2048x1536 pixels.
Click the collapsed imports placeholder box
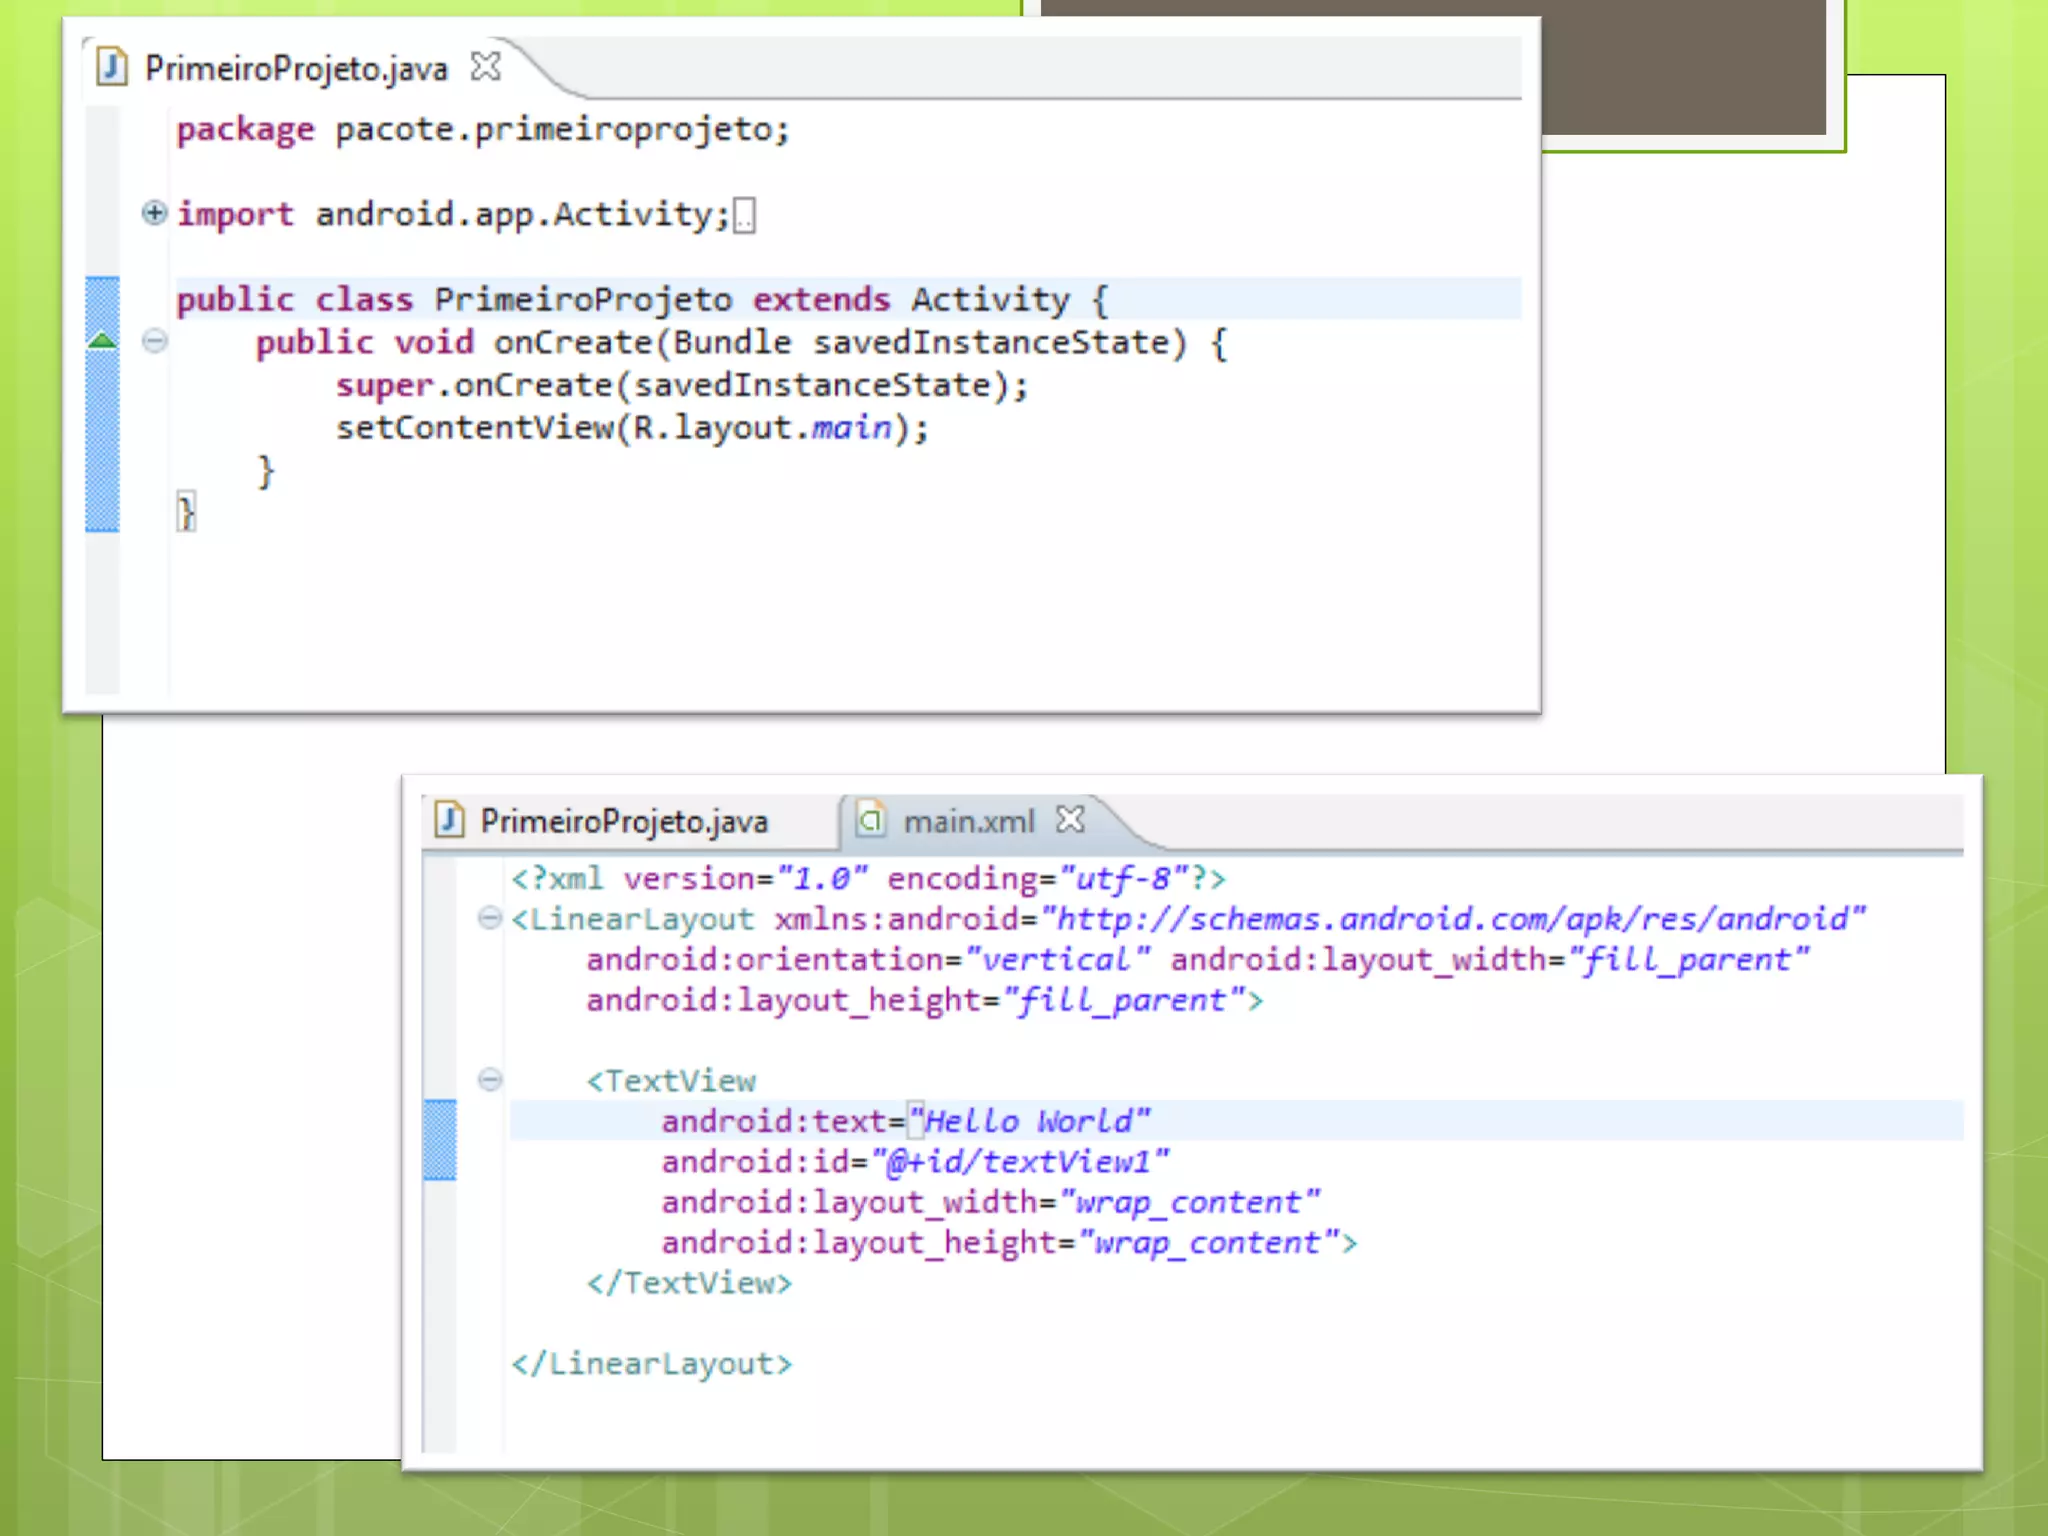(x=744, y=215)
